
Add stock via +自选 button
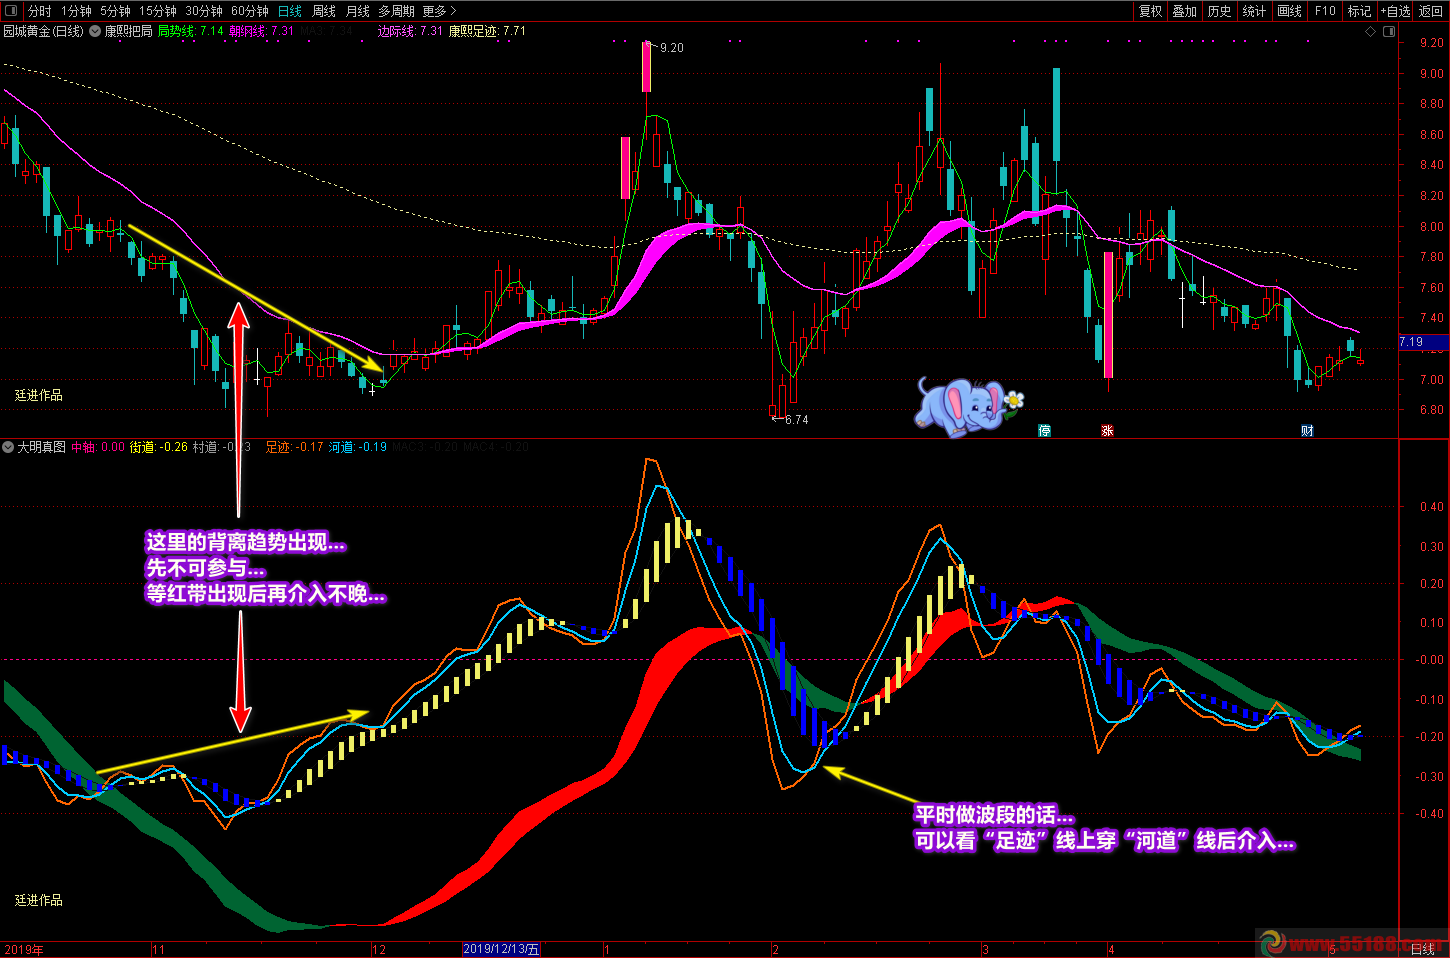(x=1396, y=11)
